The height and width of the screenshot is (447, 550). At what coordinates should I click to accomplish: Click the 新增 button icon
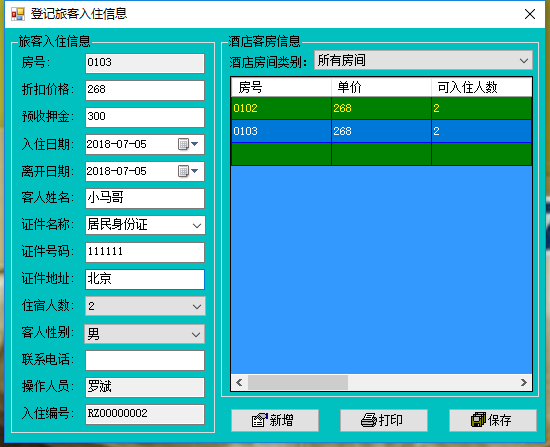(260, 420)
